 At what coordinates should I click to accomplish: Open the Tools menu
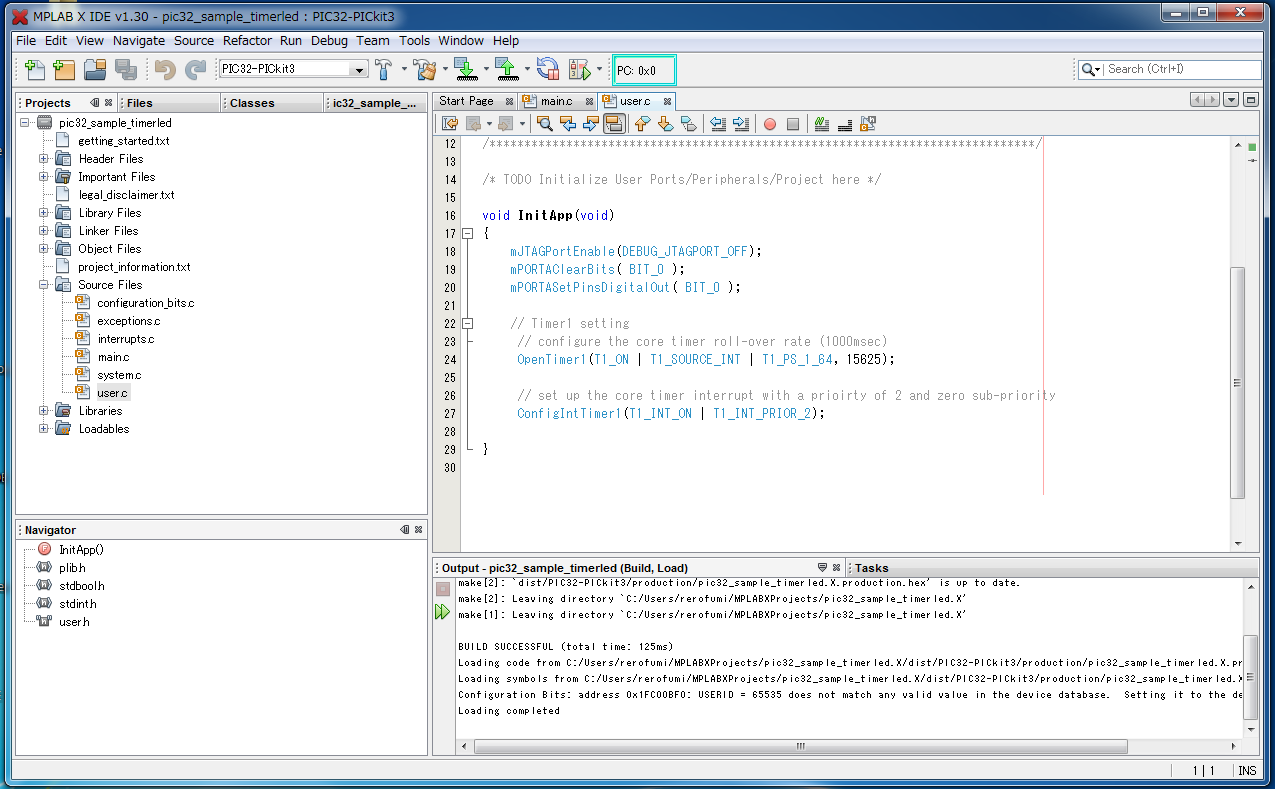(414, 41)
